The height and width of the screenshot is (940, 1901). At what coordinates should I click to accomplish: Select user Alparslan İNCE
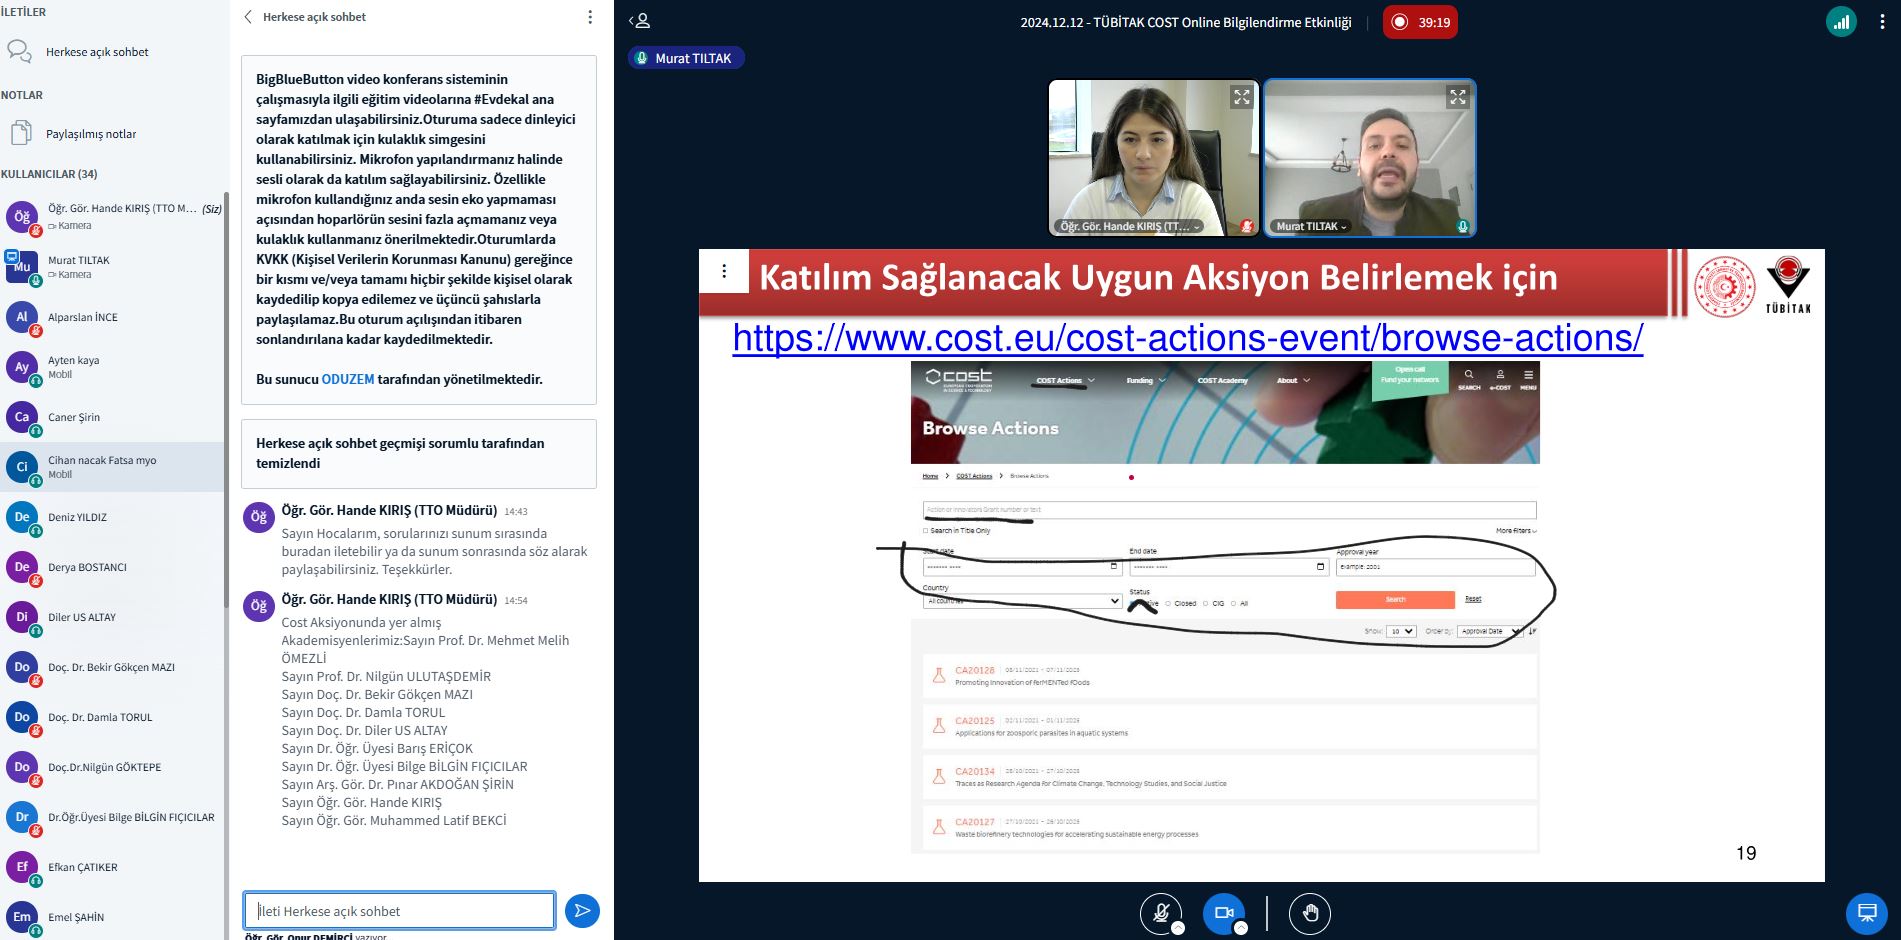click(x=113, y=317)
